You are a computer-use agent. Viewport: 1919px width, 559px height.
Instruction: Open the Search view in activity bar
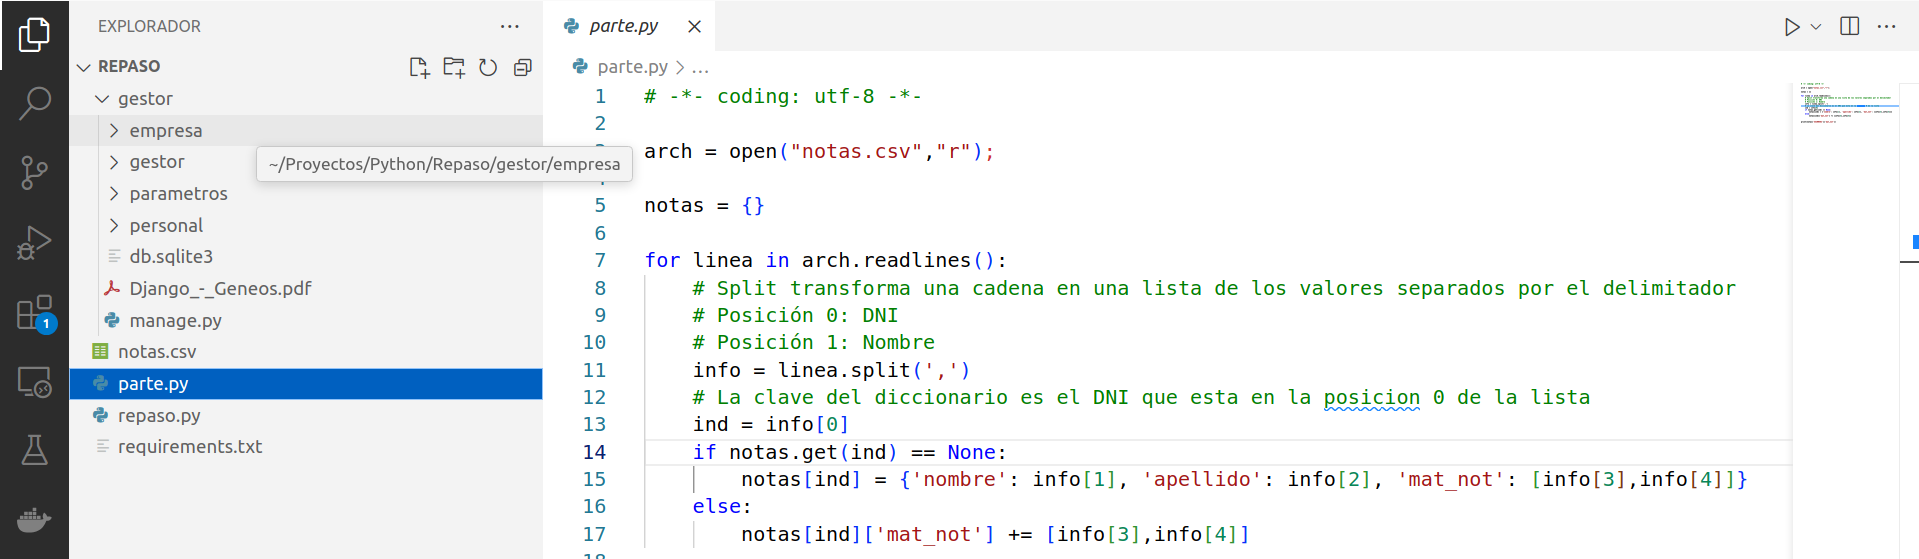(x=34, y=103)
